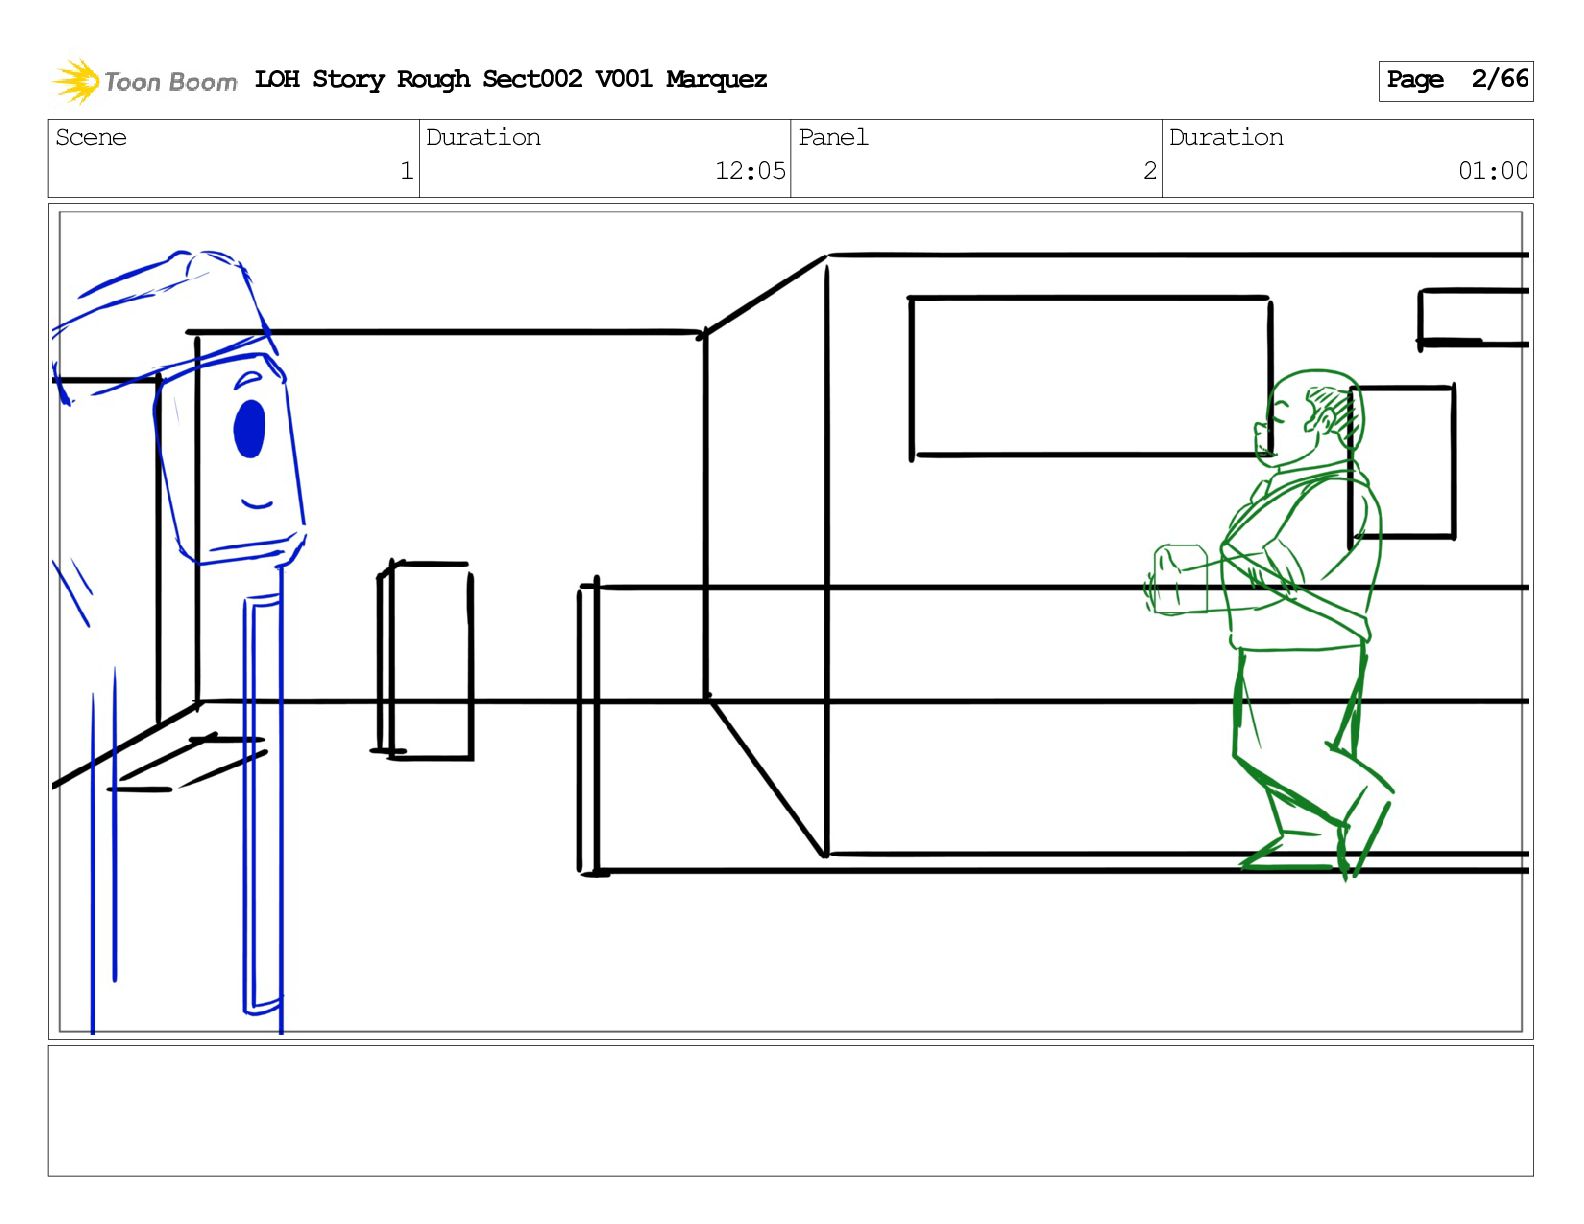Click the 'Duration' label next to Scene
The image size is (1584, 1224).
(483, 137)
